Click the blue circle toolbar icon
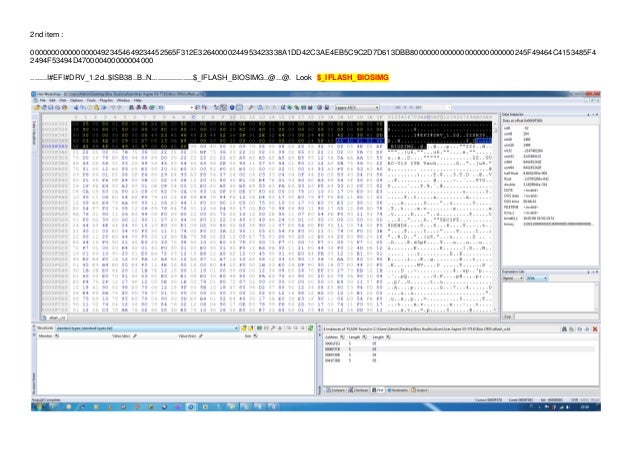638x452 pixels. click(232, 107)
